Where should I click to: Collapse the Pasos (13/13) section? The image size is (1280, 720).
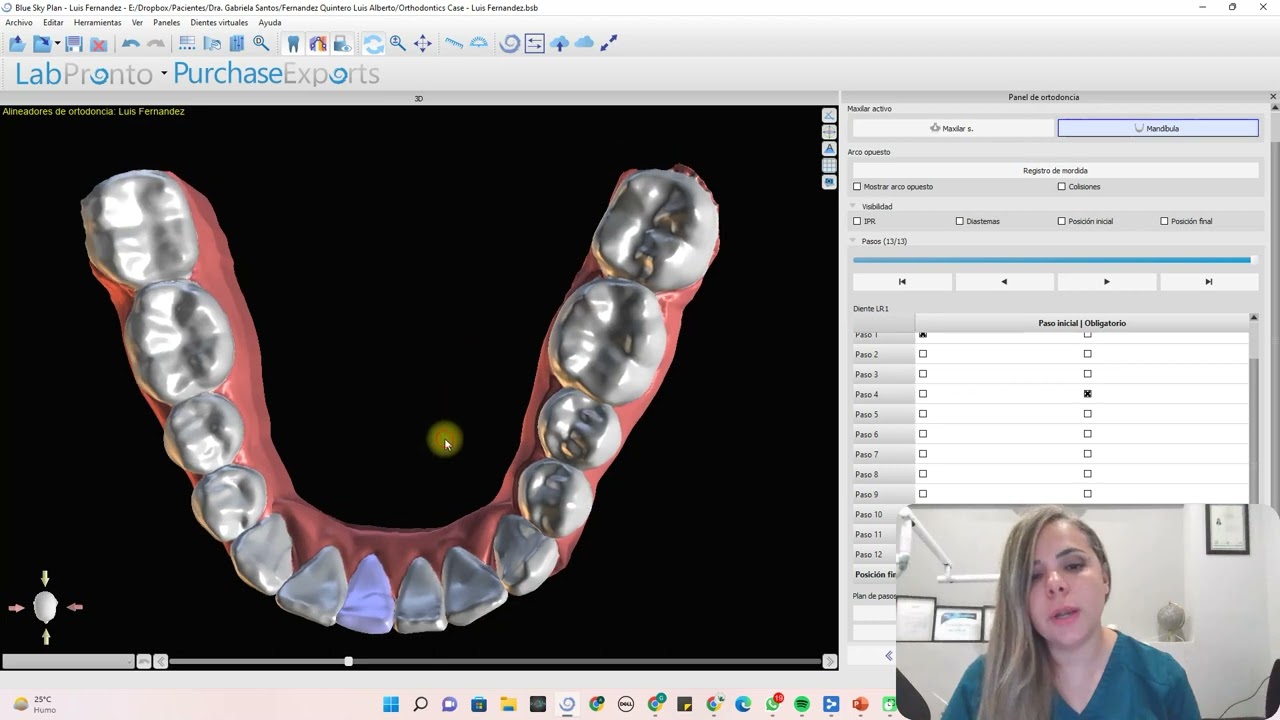pyautogui.click(x=854, y=241)
